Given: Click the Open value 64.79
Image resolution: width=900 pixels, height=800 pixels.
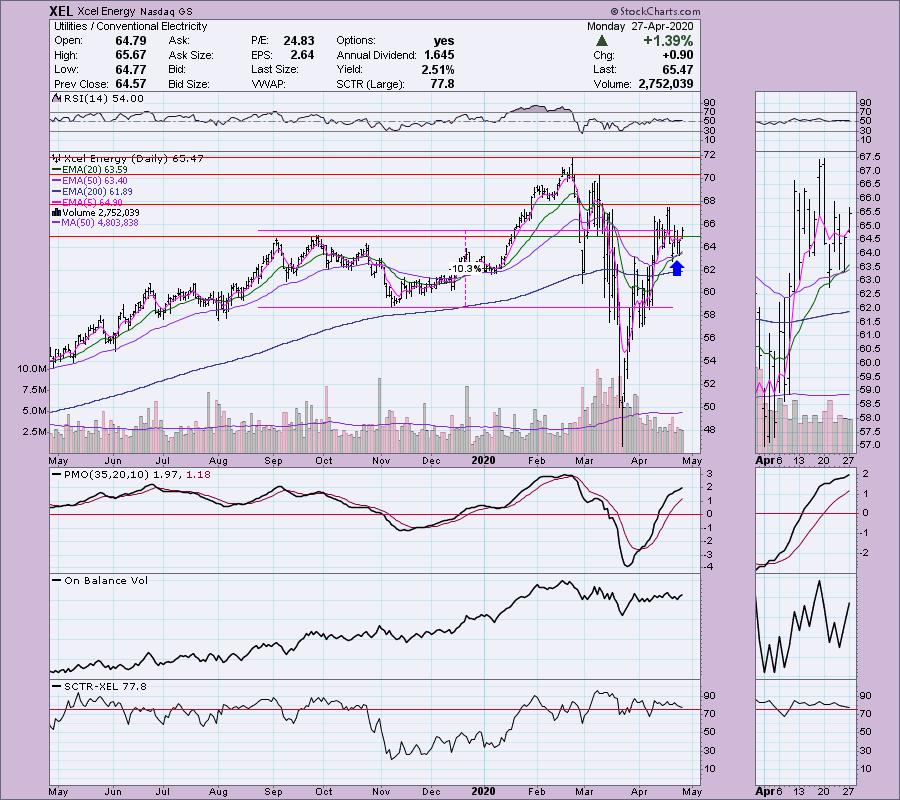Looking at the screenshot, I should click(131, 41).
